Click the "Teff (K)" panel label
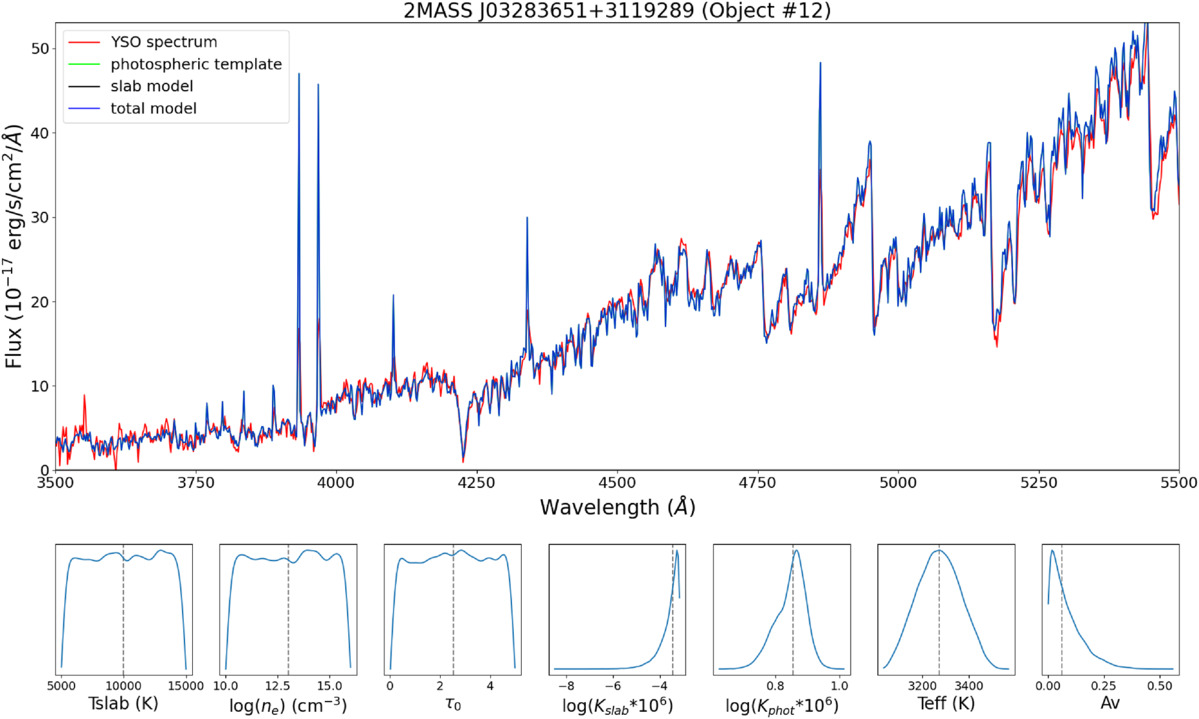1199x719 pixels. coord(946,704)
